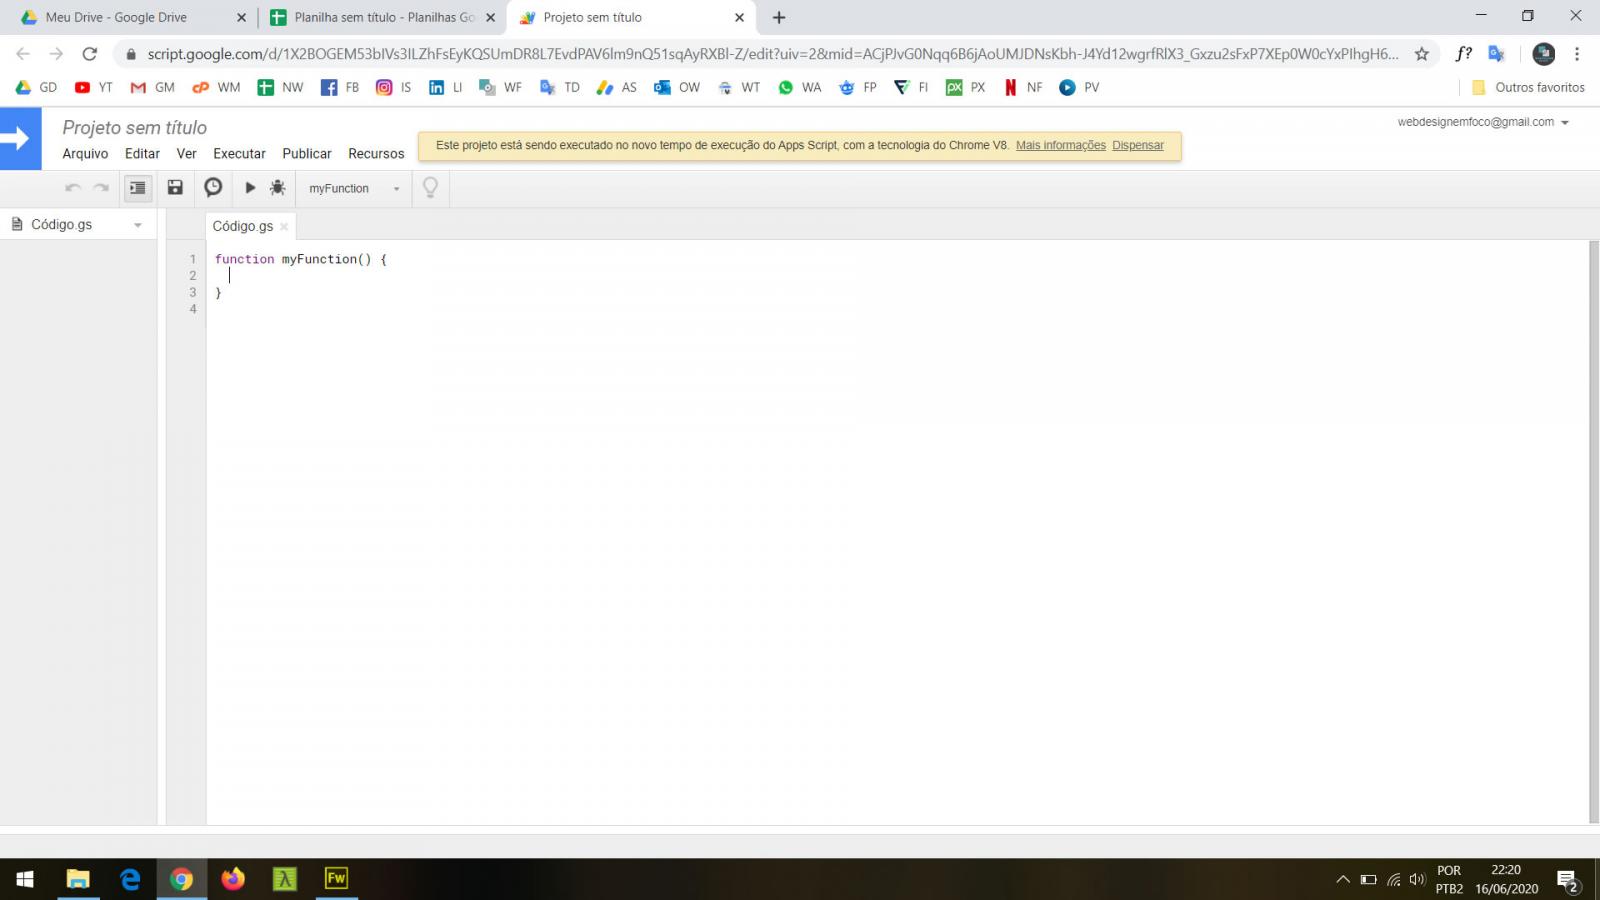The image size is (1600, 900).
Task: Open the webdesignemfoco account dropdown
Action: (1483, 122)
